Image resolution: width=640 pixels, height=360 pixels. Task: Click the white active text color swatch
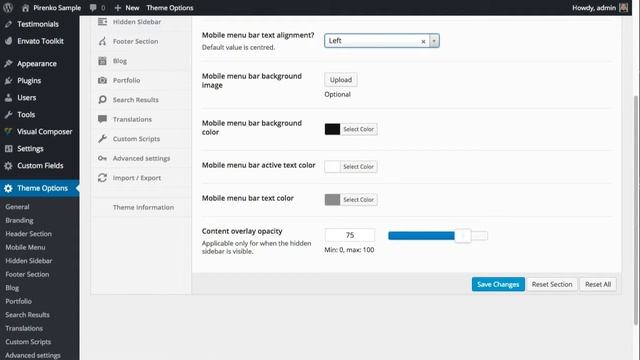point(332,167)
